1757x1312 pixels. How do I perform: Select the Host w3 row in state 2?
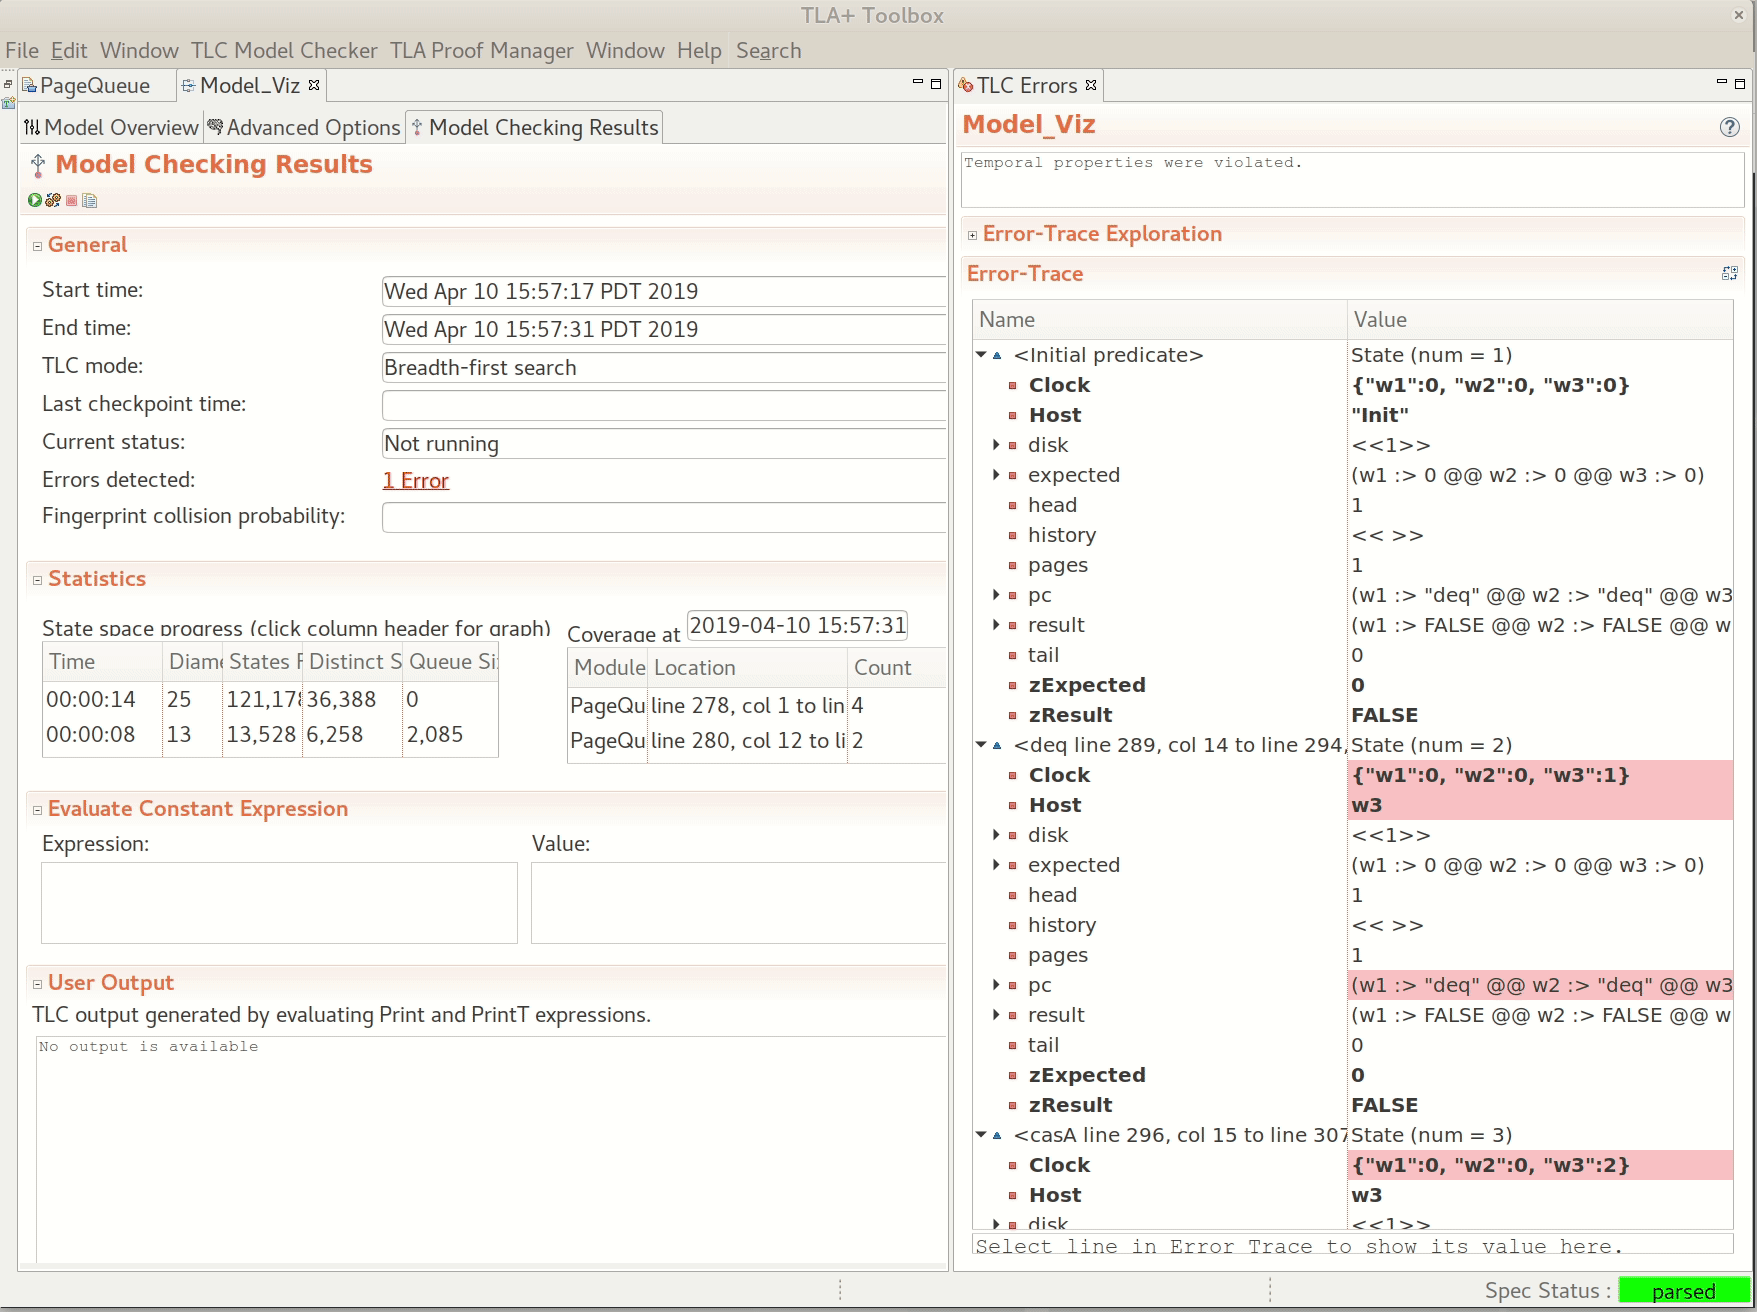point(1353,805)
